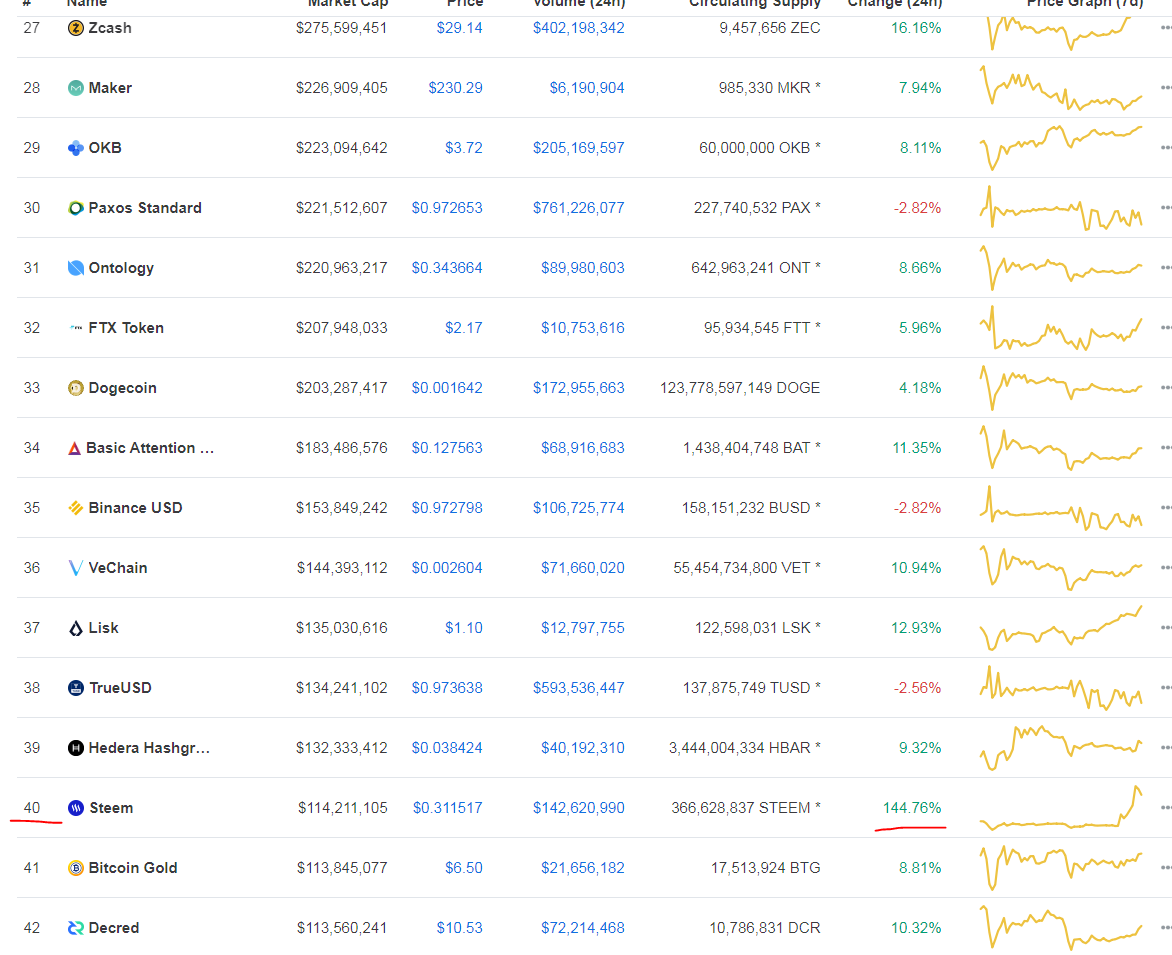
Task: Click the Maker coin logo icon
Action: click(x=75, y=88)
